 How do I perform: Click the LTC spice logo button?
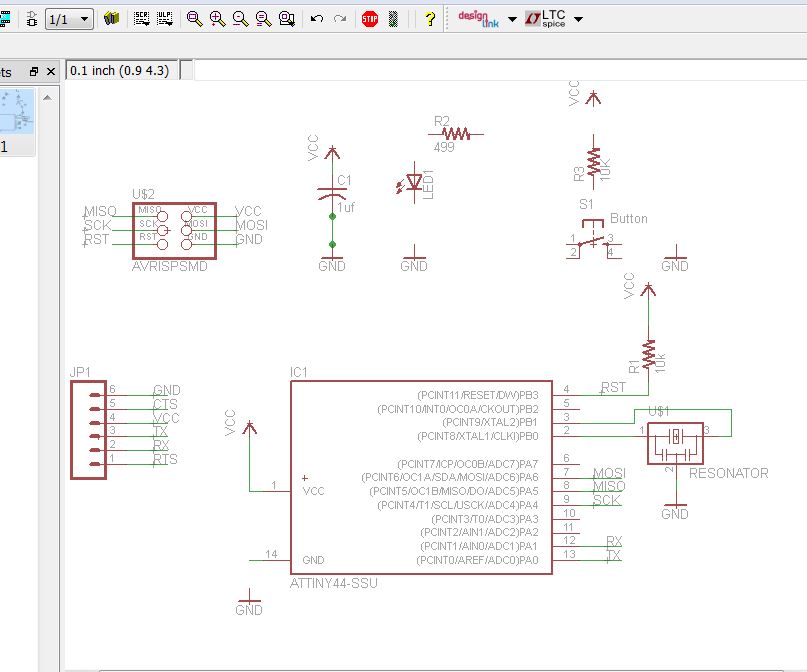(x=546, y=19)
